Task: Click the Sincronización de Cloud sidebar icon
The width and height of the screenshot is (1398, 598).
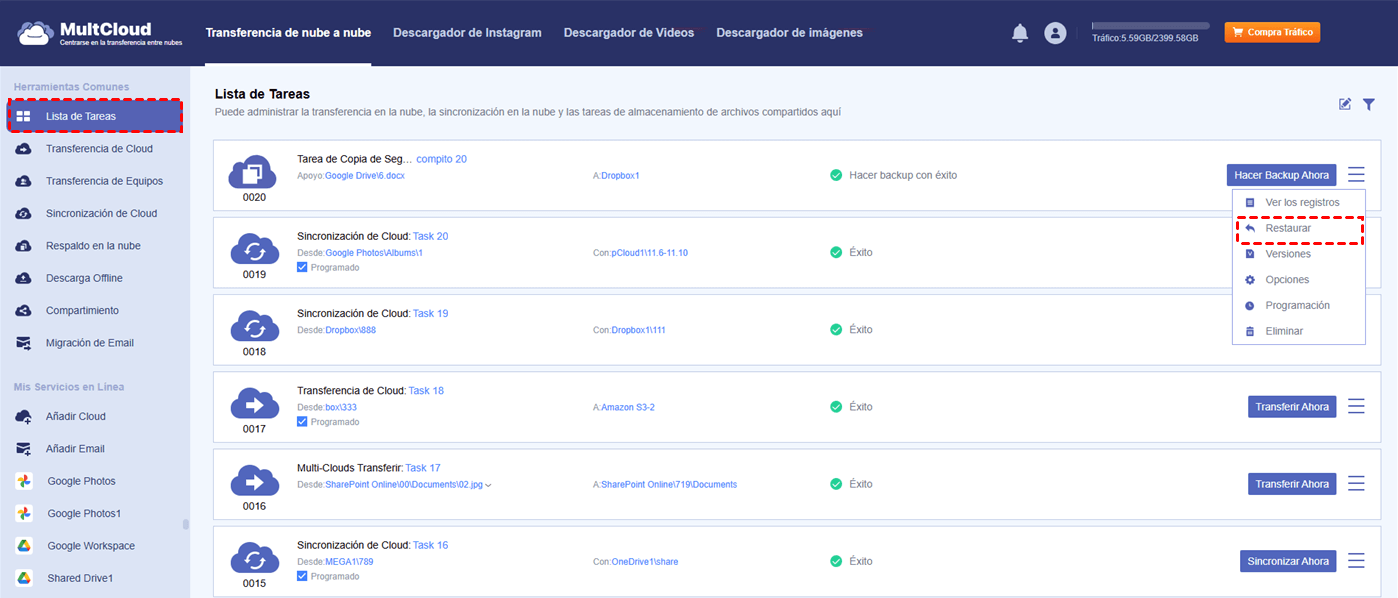Action: [24, 213]
